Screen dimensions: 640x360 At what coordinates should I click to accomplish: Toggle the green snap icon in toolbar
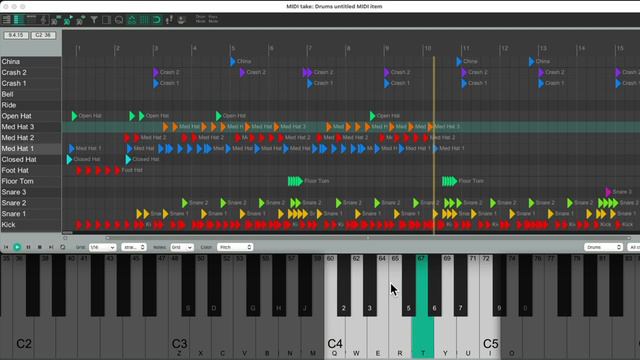pos(131,20)
